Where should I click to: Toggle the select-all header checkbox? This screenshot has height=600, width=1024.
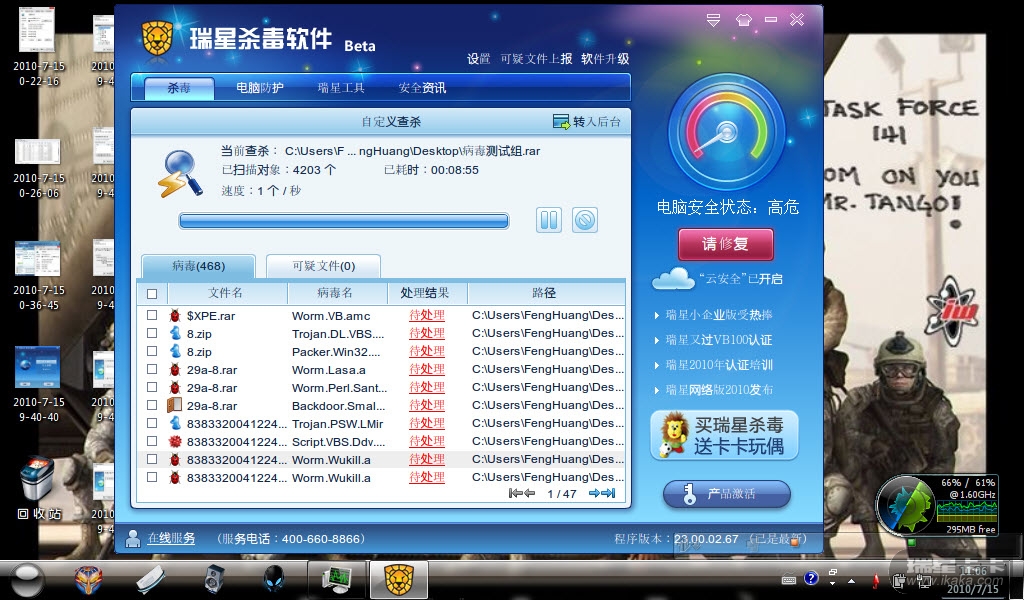pyautogui.click(x=152, y=294)
